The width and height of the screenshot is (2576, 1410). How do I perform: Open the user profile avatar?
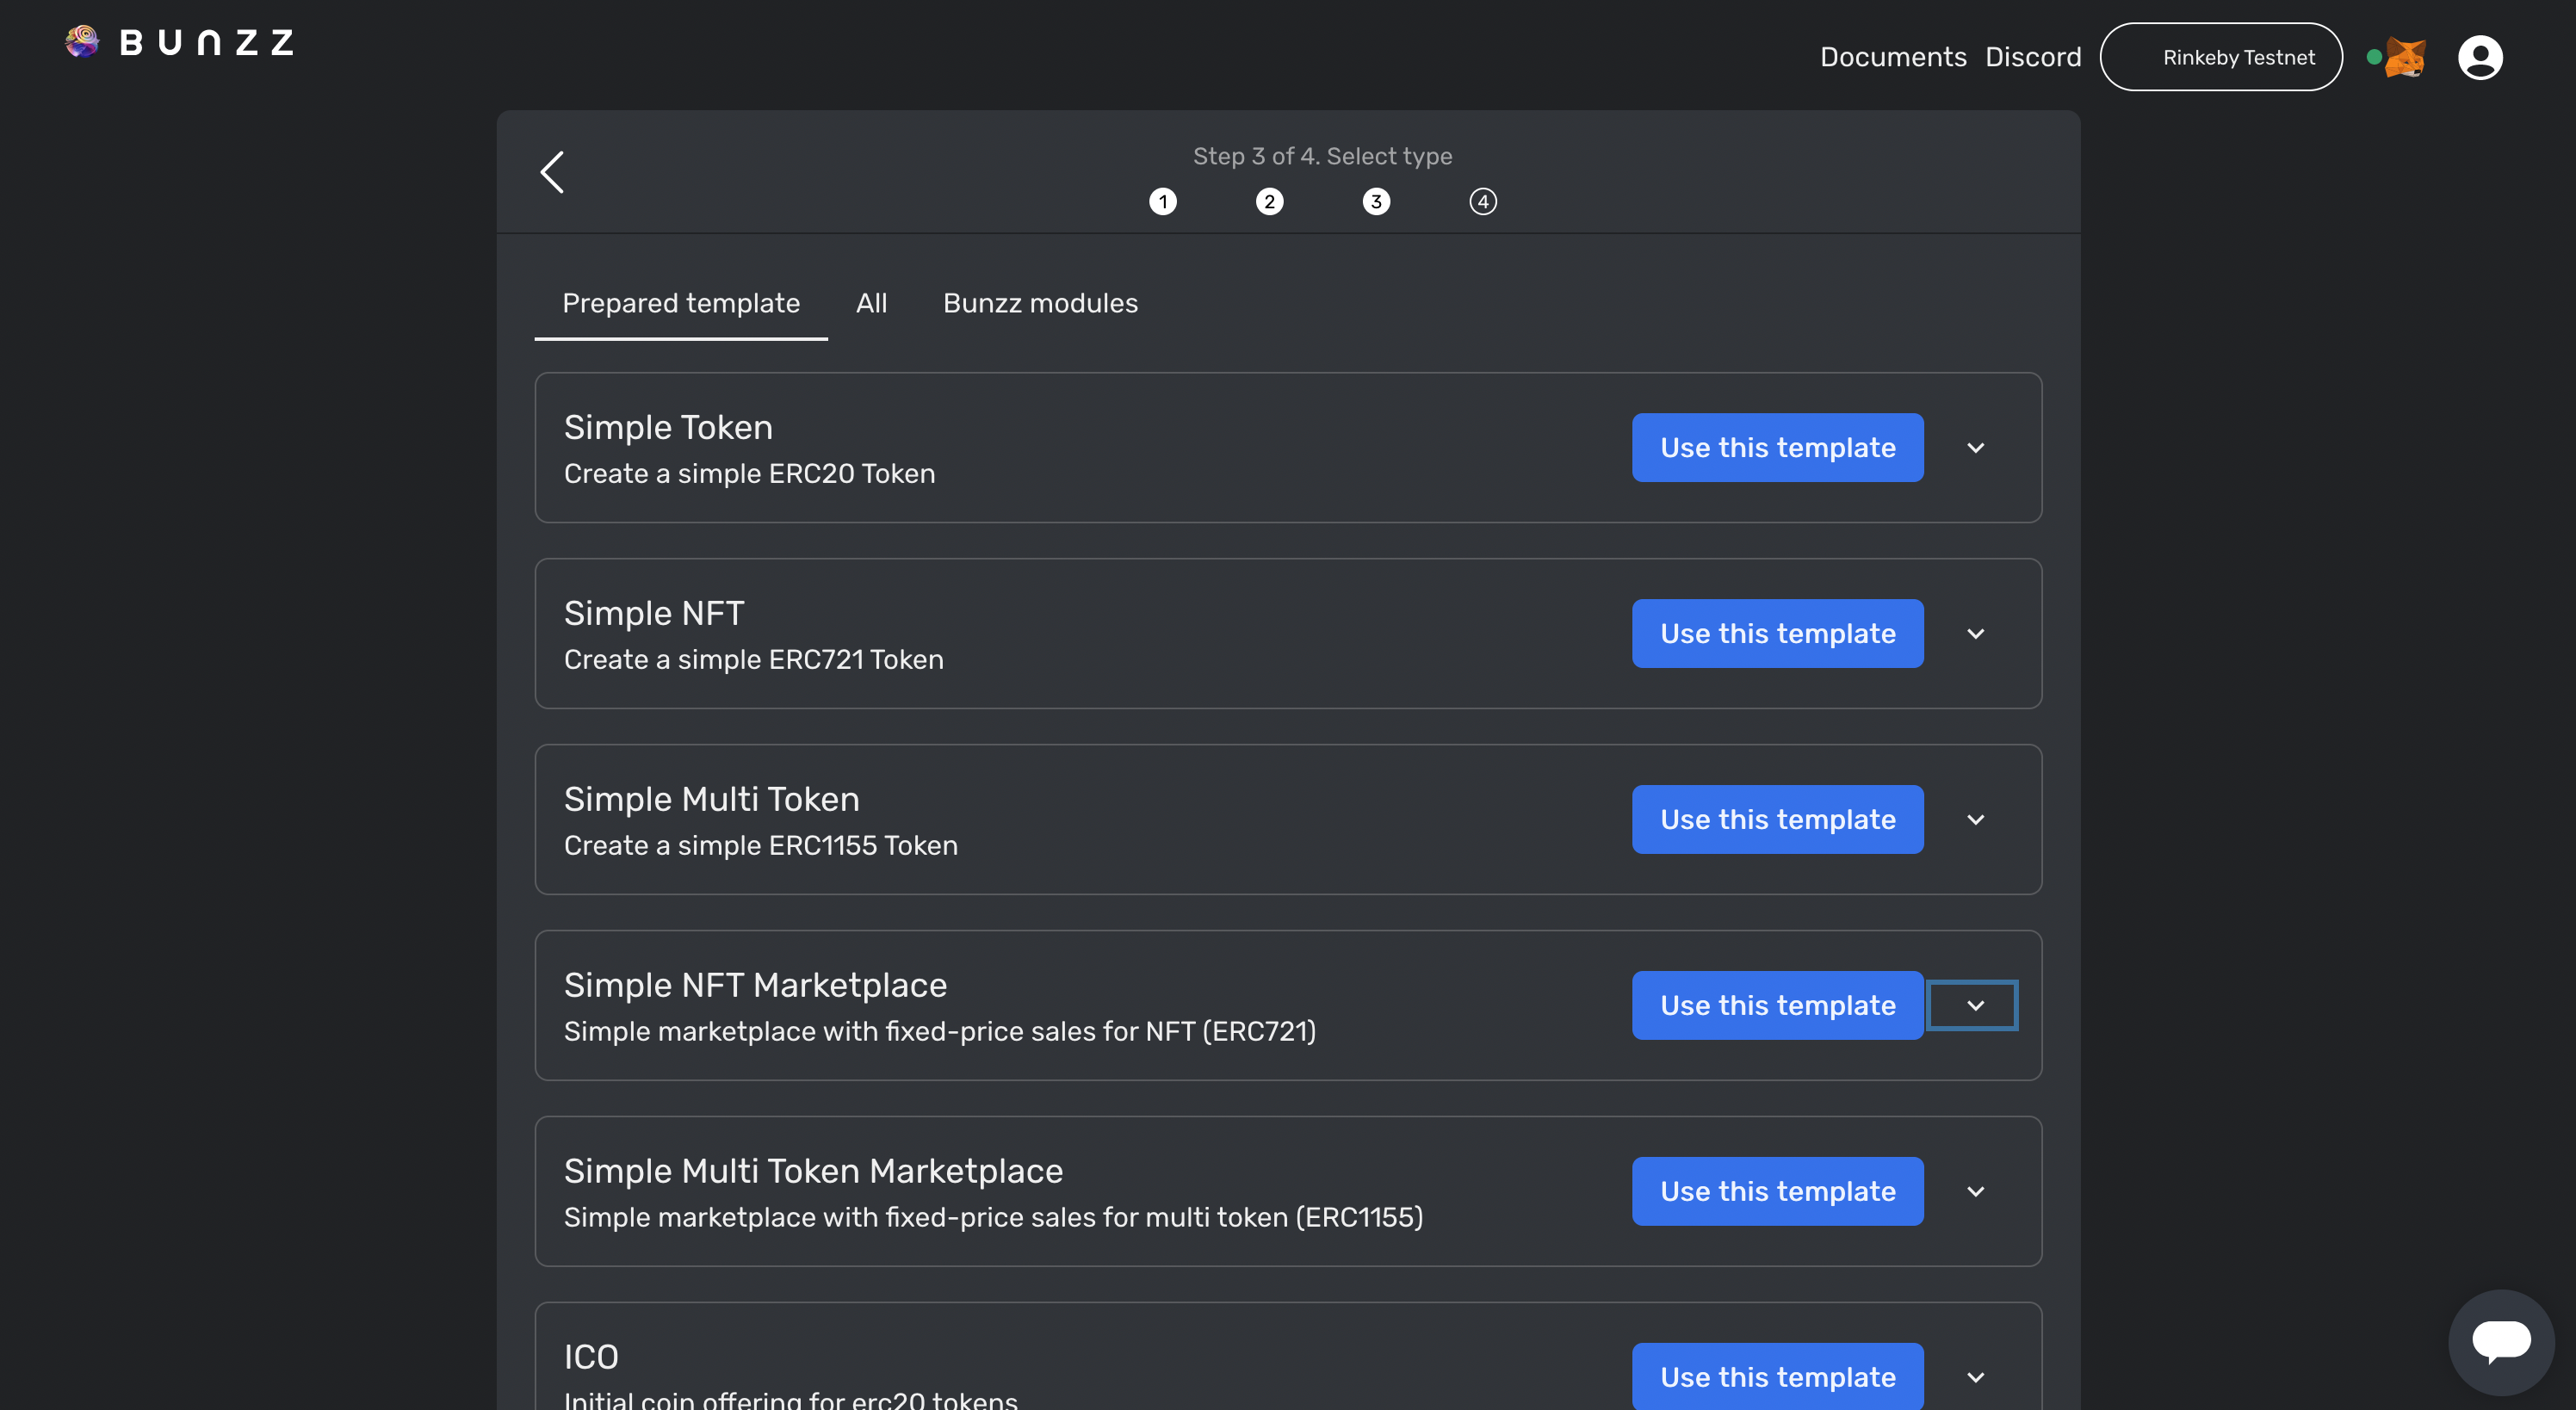2480,57
